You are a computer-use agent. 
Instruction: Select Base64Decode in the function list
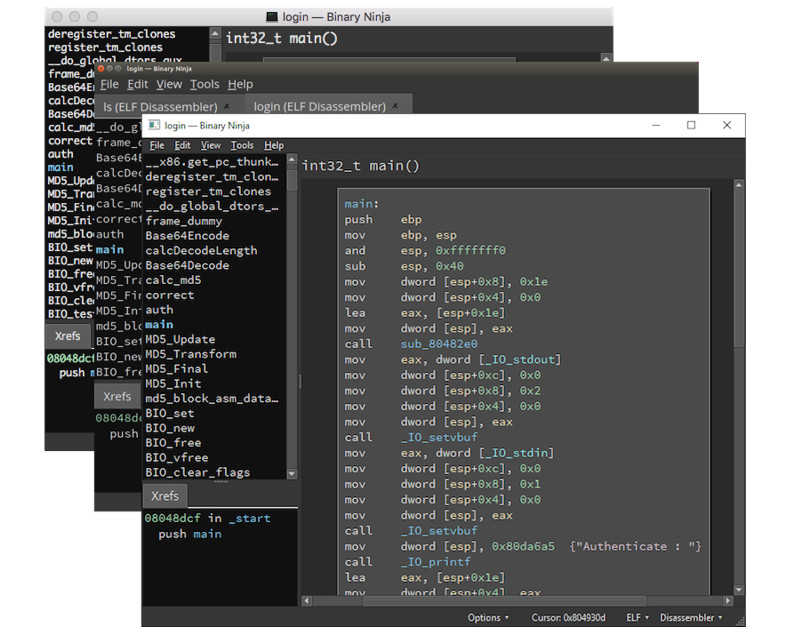(x=187, y=265)
